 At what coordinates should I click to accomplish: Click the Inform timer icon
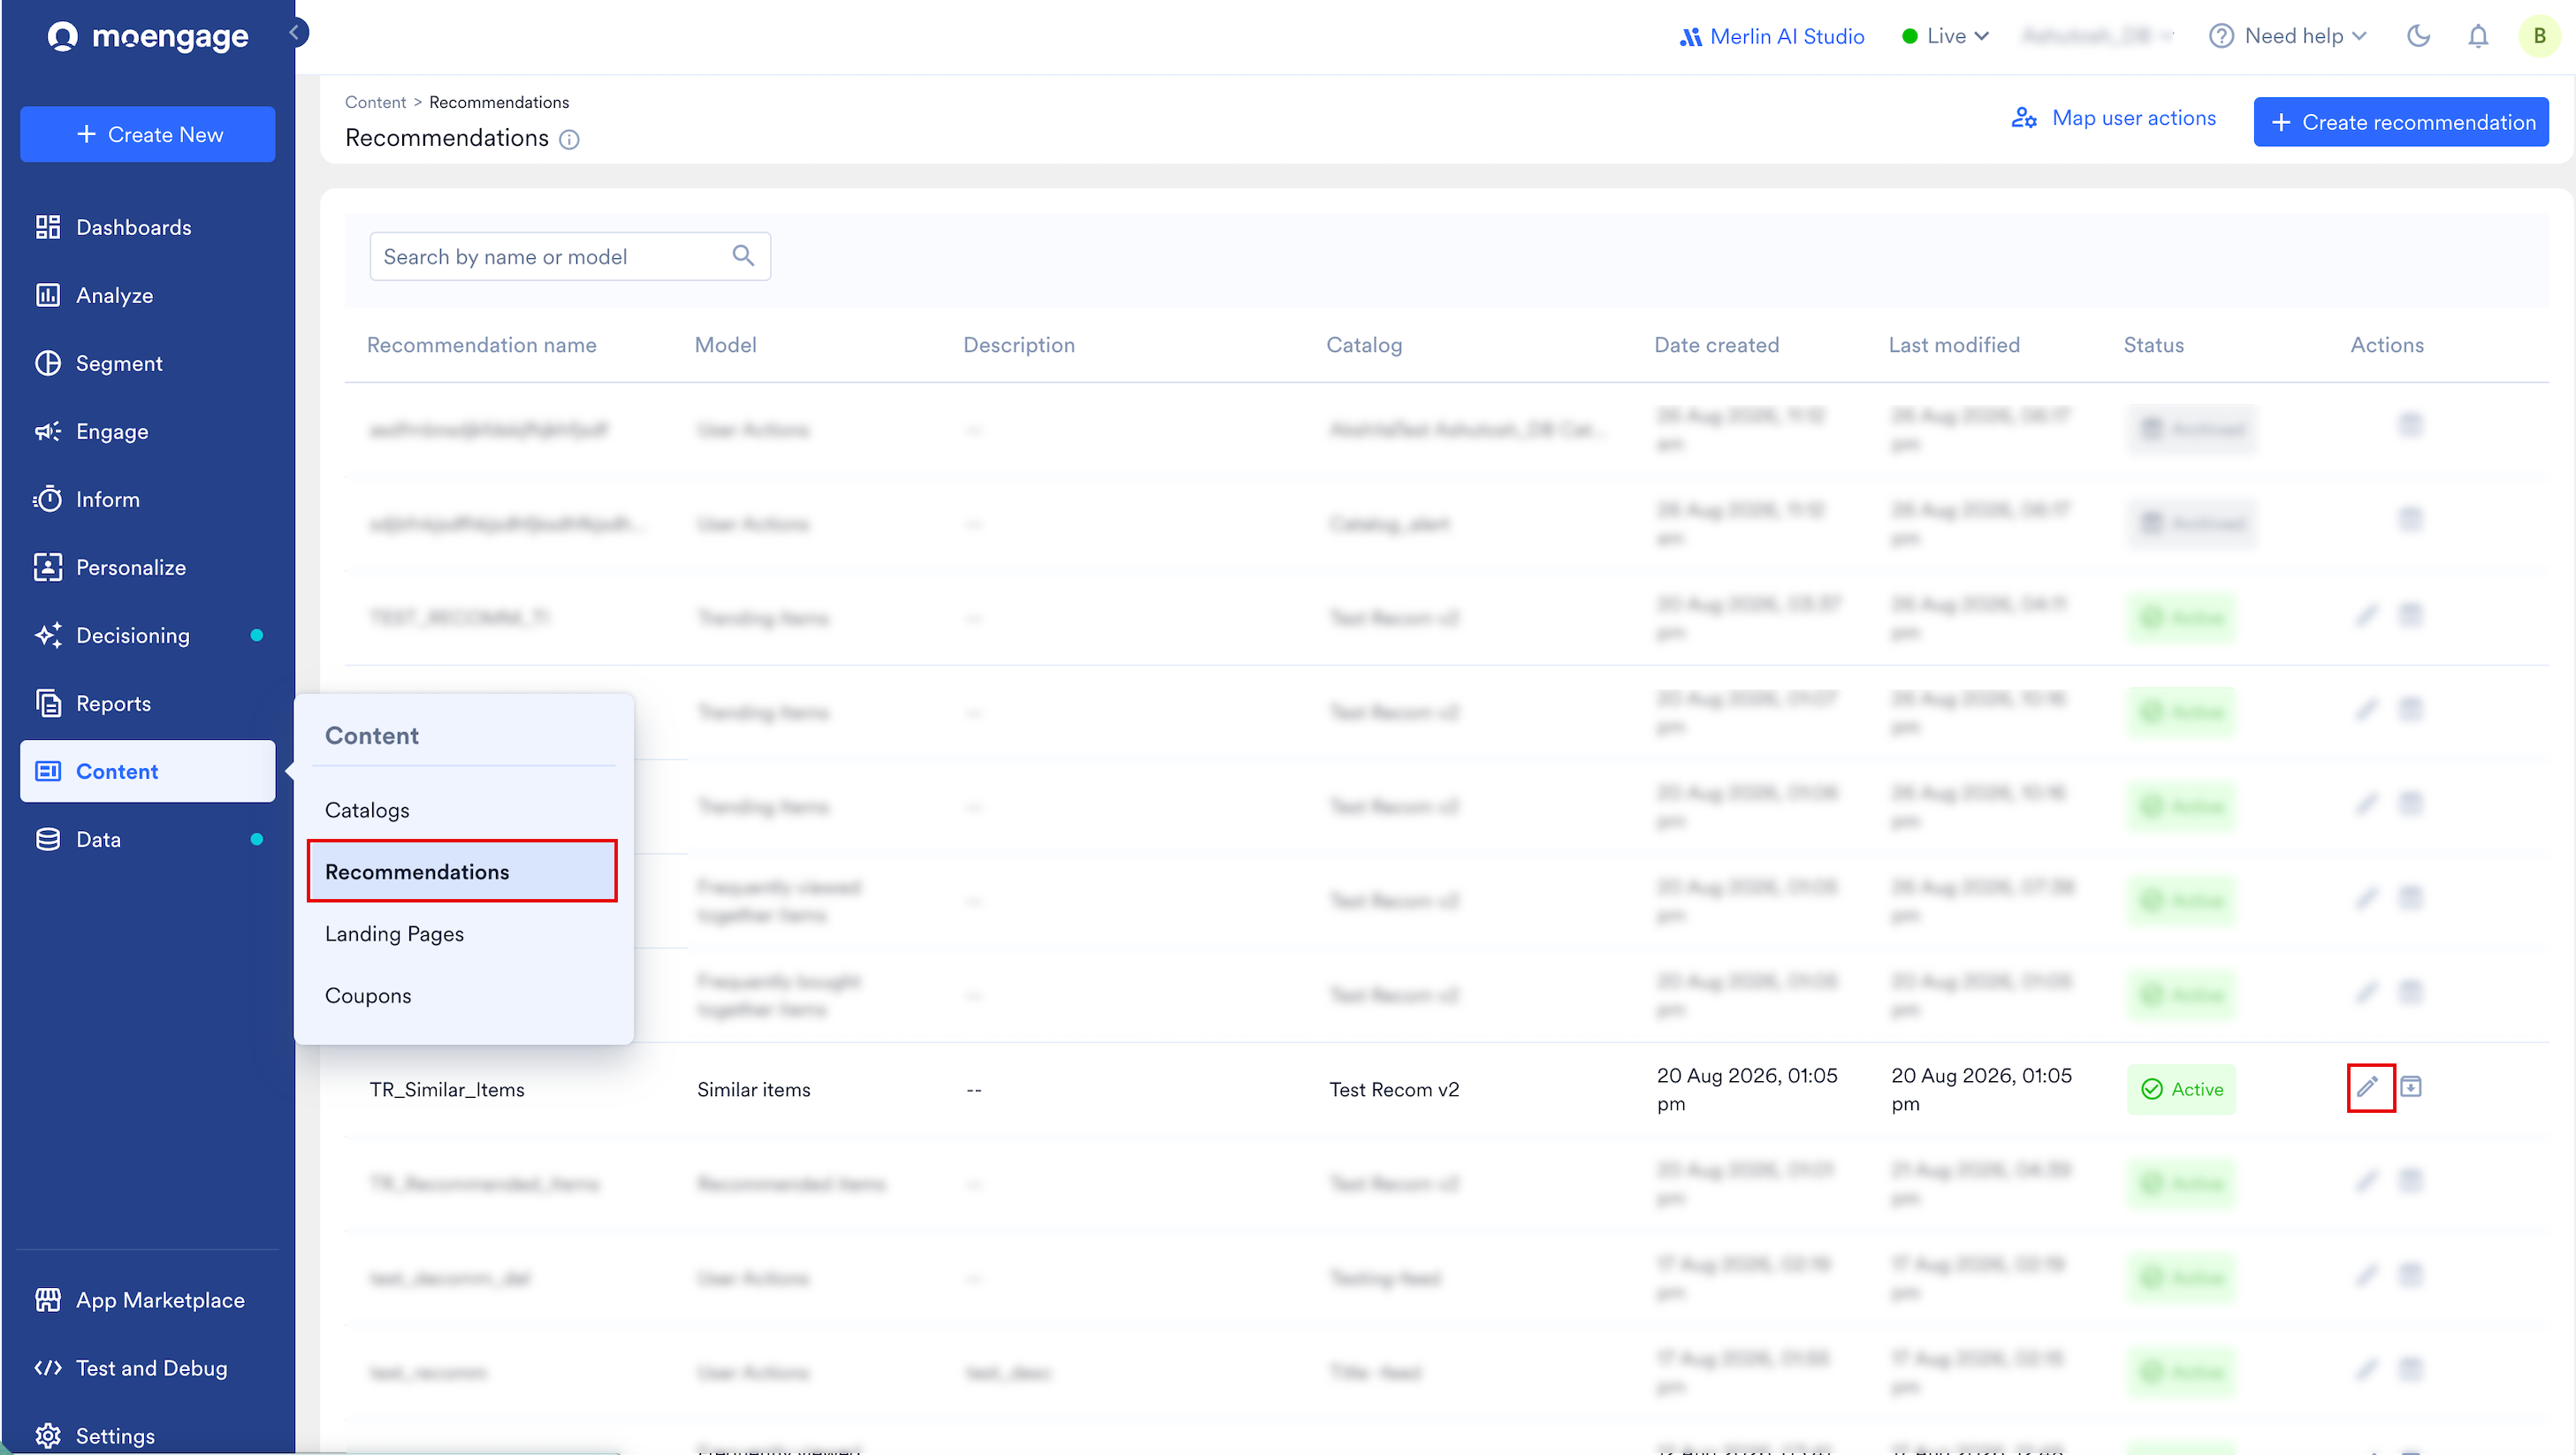point(48,499)
